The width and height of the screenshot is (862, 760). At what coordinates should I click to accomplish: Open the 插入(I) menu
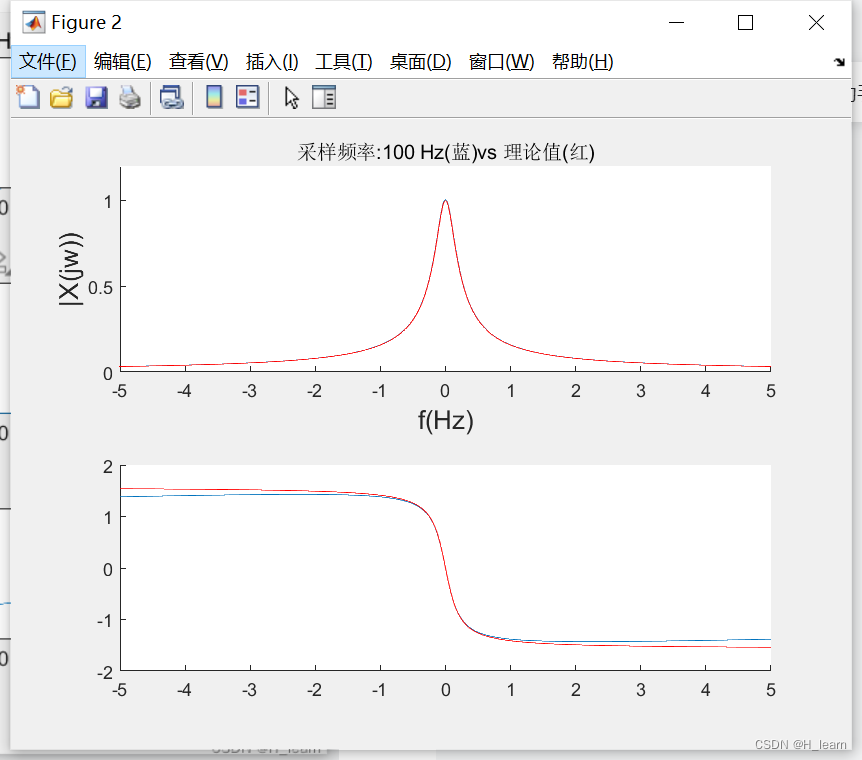[272, 62]
